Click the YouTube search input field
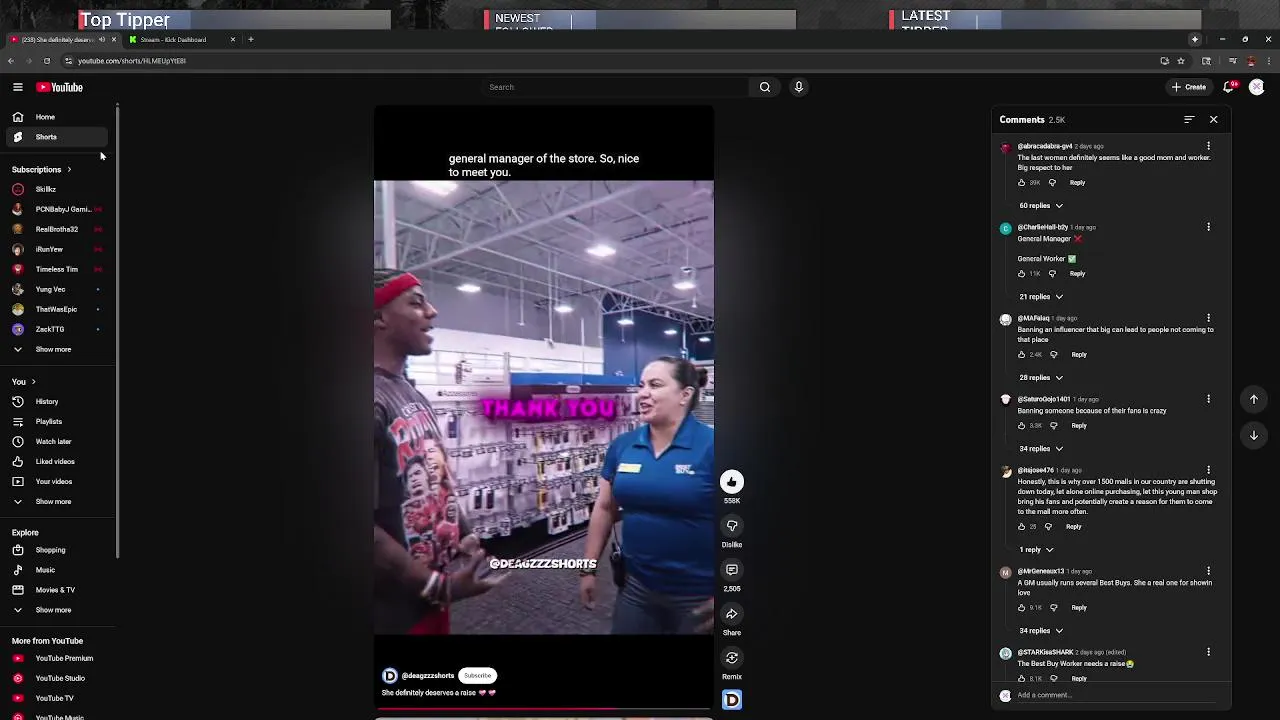The width and height of the screenshot is (1280, 720). click(615, 87)
